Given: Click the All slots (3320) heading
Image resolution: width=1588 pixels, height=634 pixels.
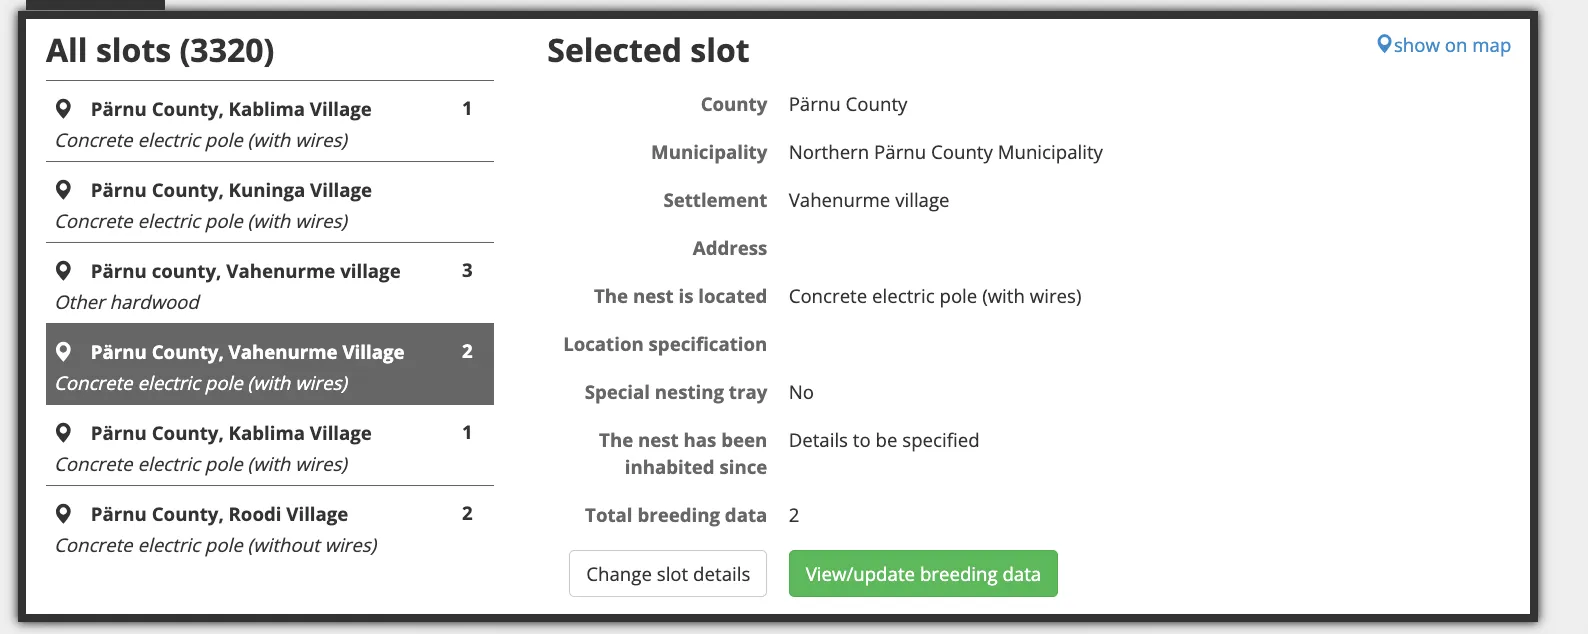Looking at the screenshot, I should [x=160, y=51].
